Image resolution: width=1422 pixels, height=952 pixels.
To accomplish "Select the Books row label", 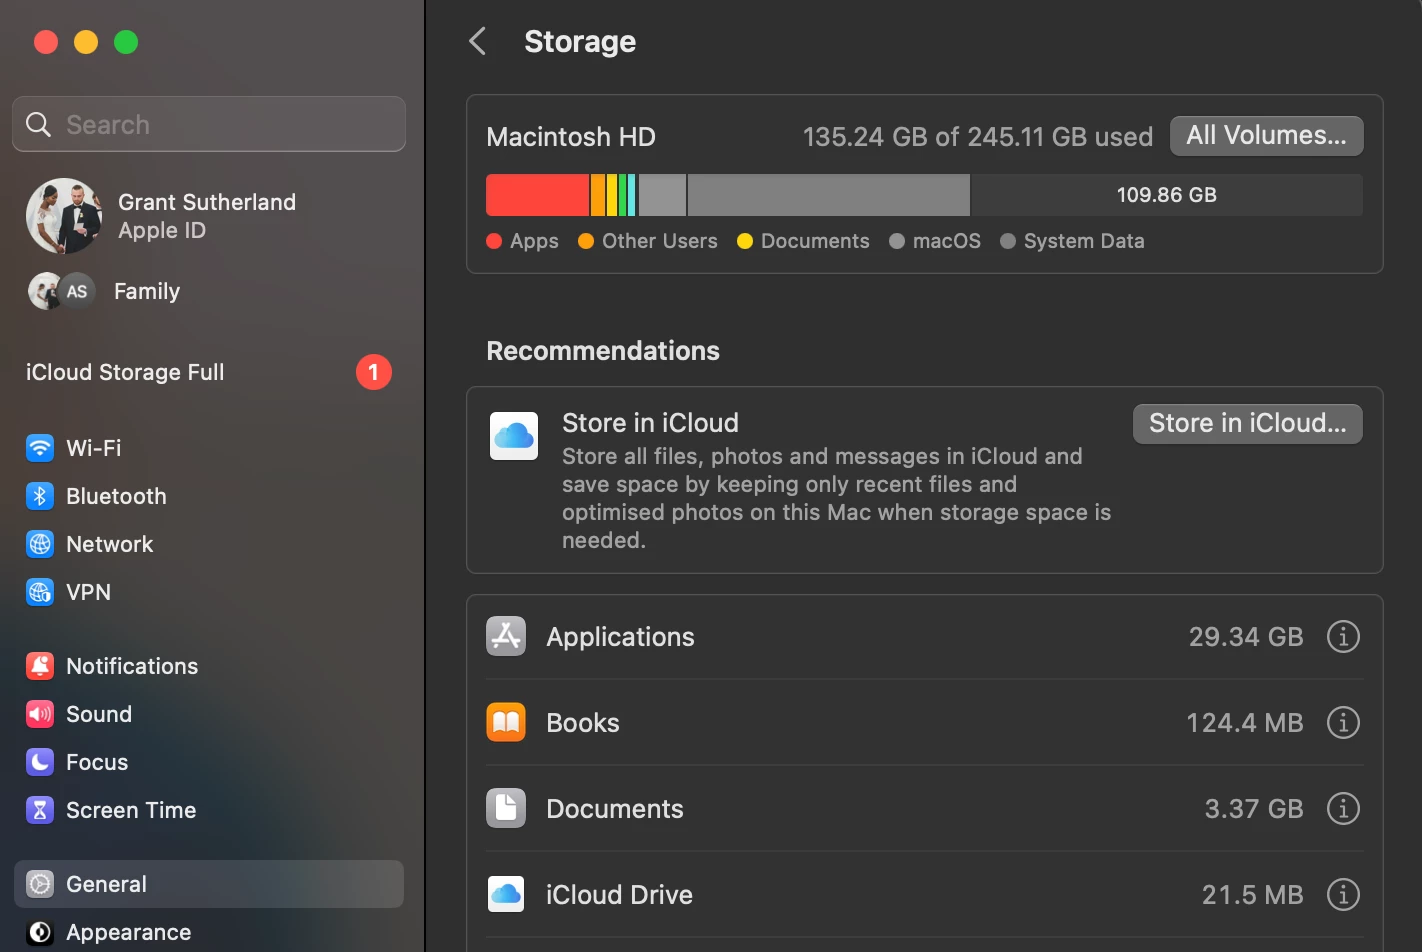I will (583, 723).
